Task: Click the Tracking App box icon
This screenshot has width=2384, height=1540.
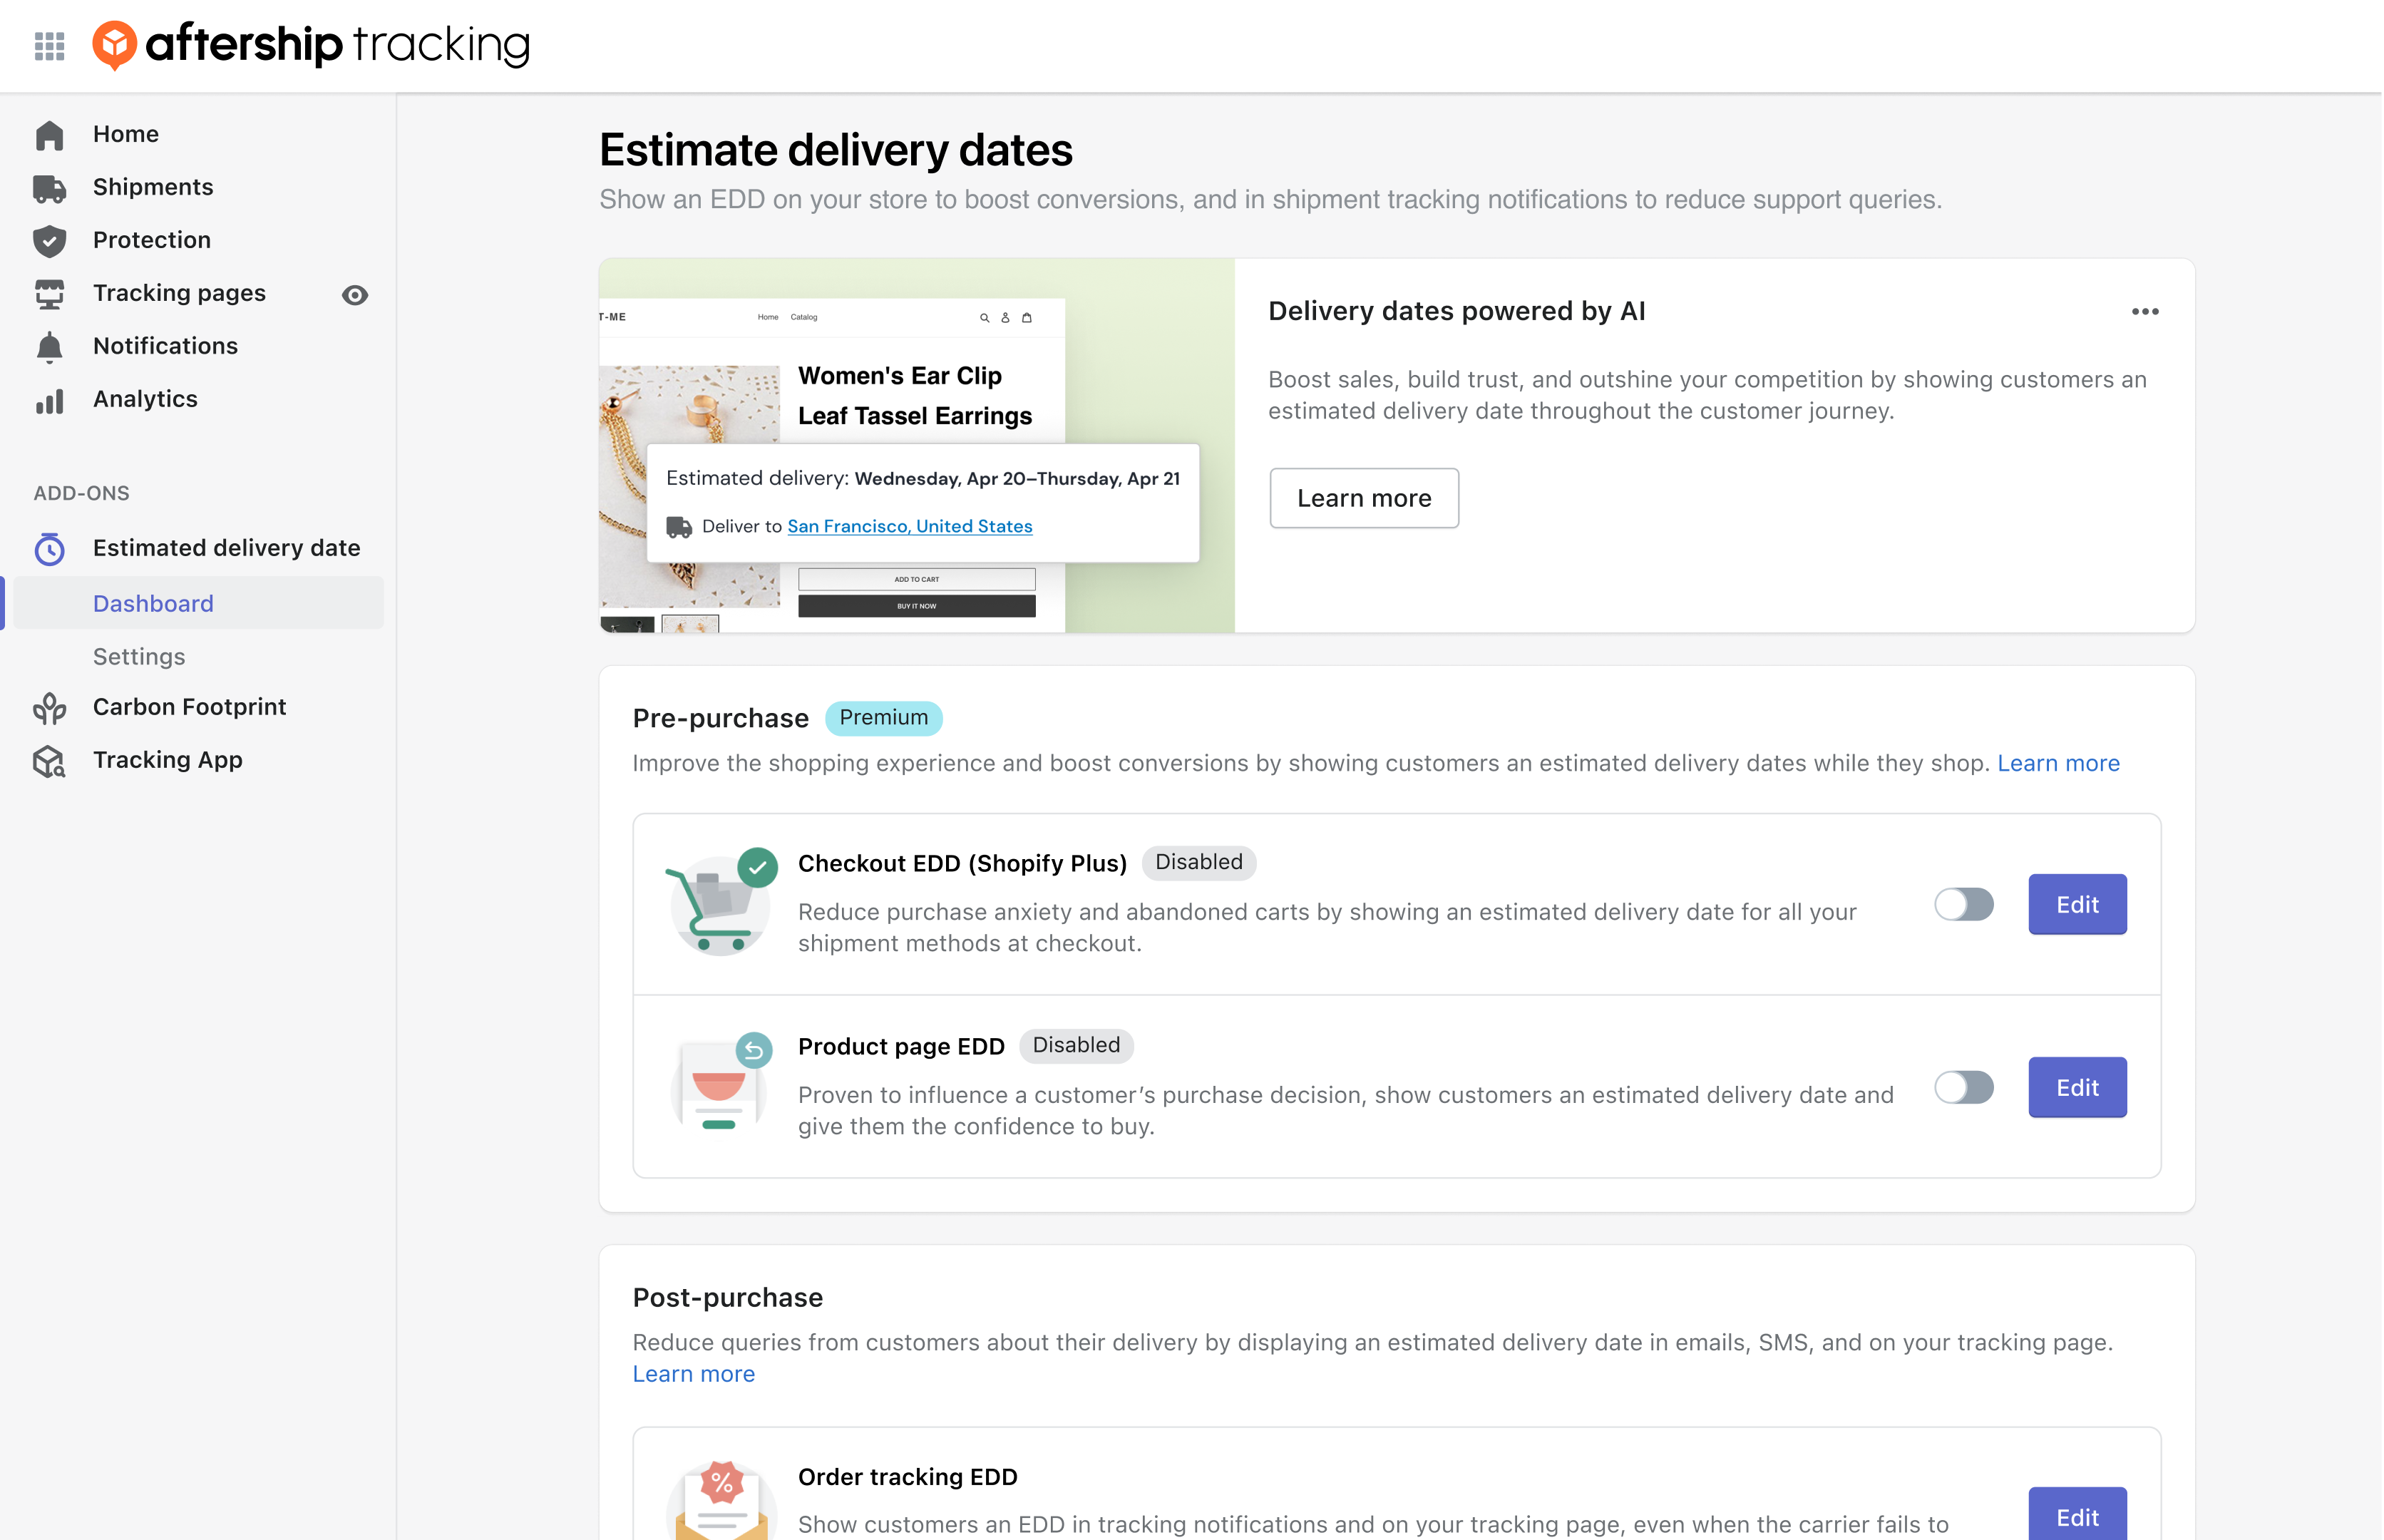Action: (49, 761)
